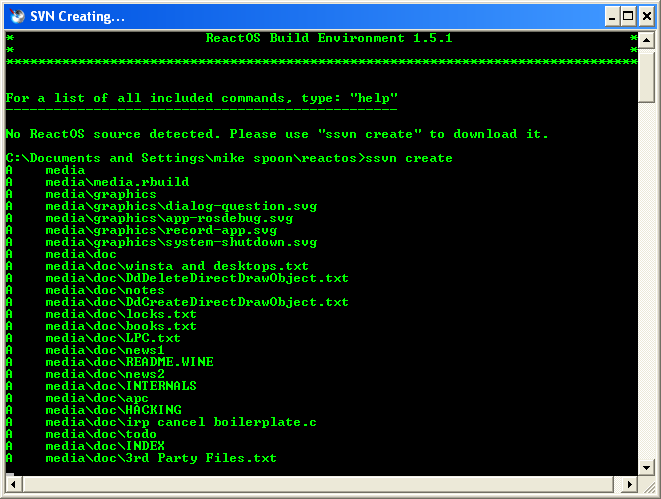
Task: Click the media\doc\apc line
Action: pyautogui.click(x=77, y=398)
